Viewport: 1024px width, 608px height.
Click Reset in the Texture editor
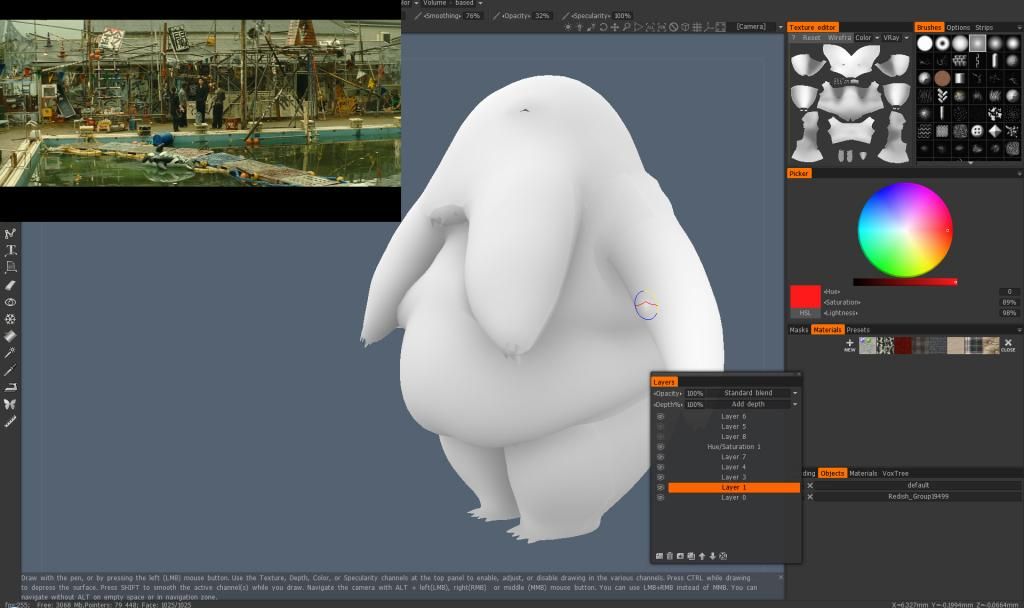point(811,38)
